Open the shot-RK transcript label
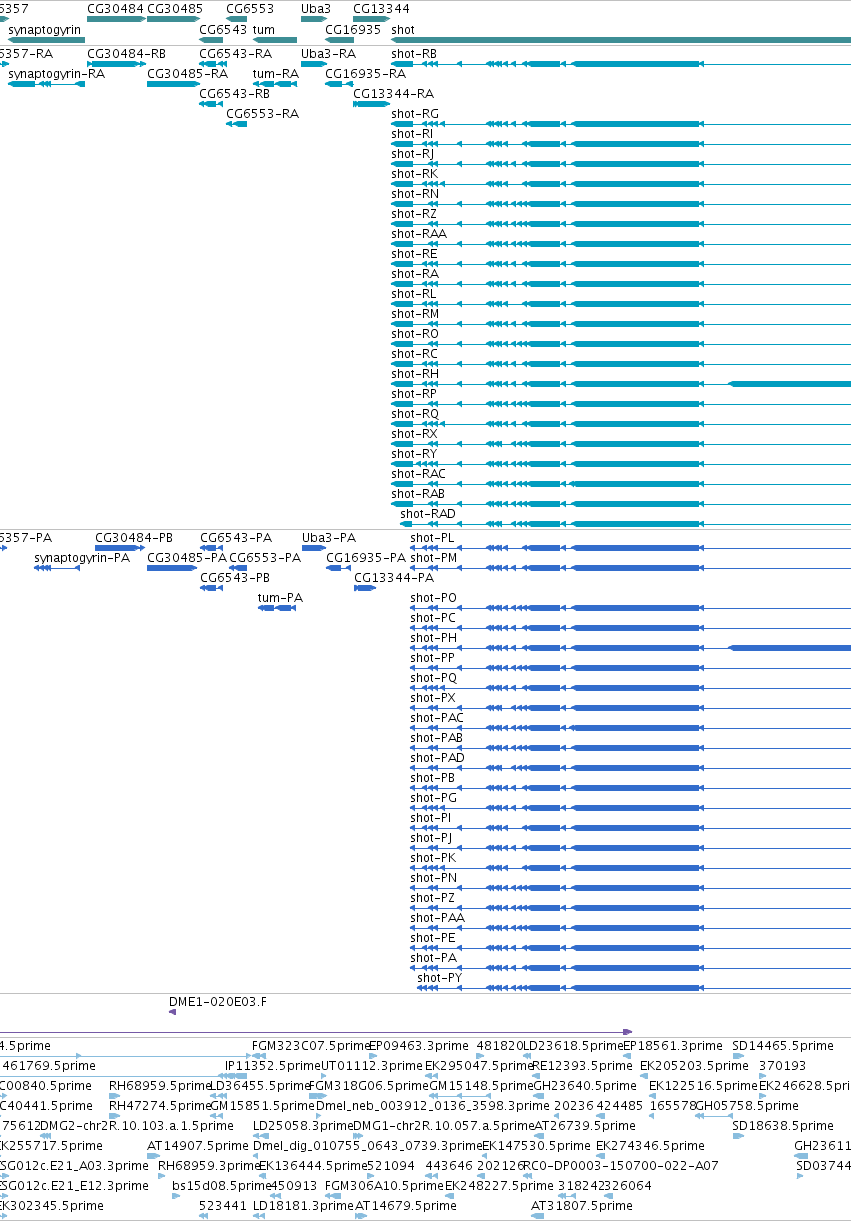 pyautogui.click(x=414, y=174)
